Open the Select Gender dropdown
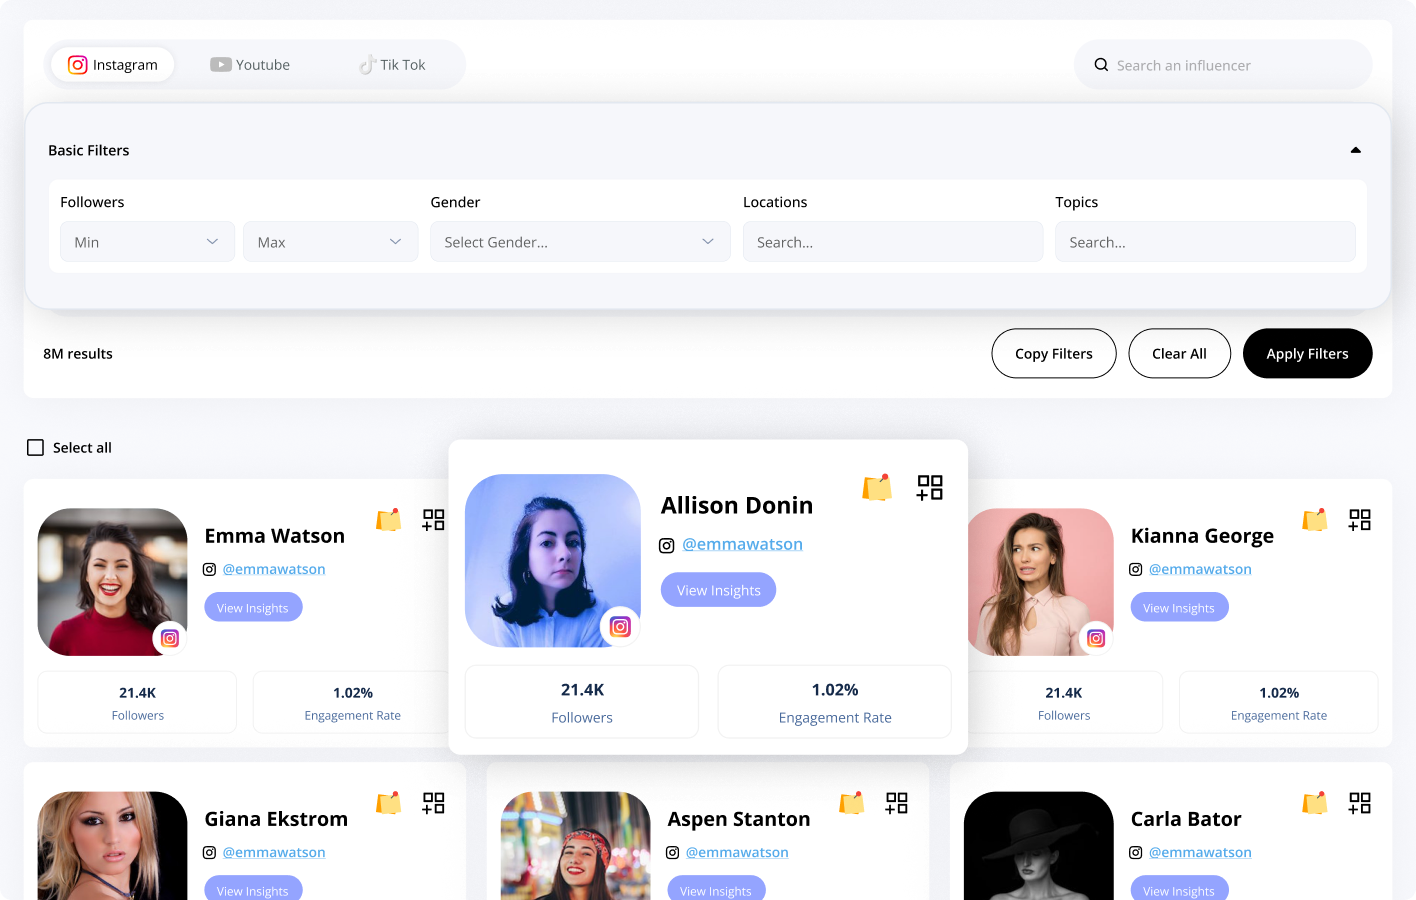The image size is (1416, 900). click(580, 242)
